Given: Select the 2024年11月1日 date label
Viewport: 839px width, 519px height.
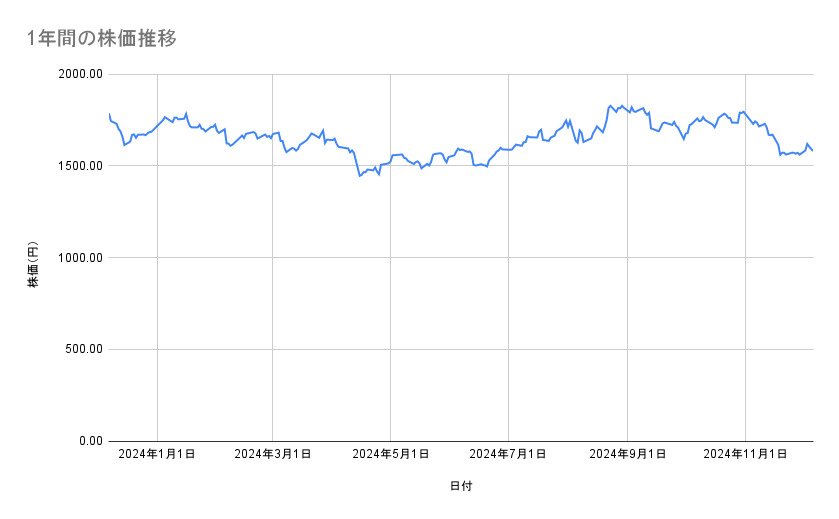Looking at the screenshot, I should pos(744,454).
